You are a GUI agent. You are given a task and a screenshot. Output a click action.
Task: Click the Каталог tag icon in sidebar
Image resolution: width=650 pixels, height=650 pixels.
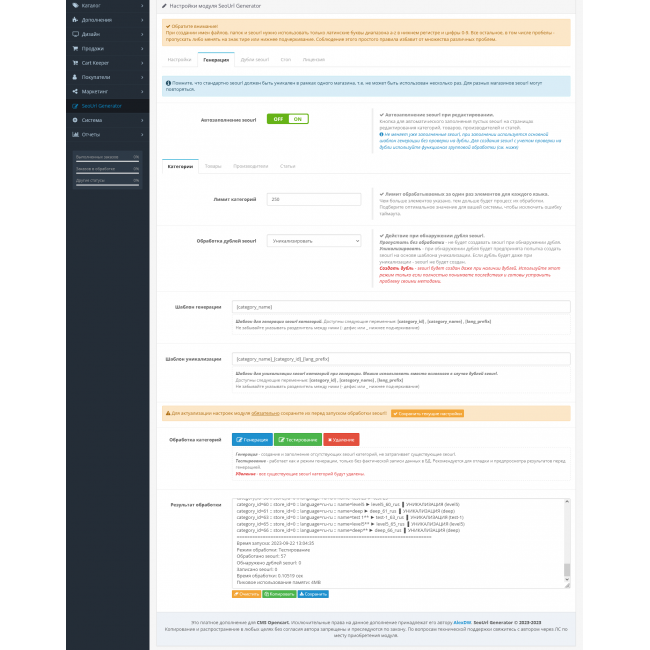tap(75, 5)
